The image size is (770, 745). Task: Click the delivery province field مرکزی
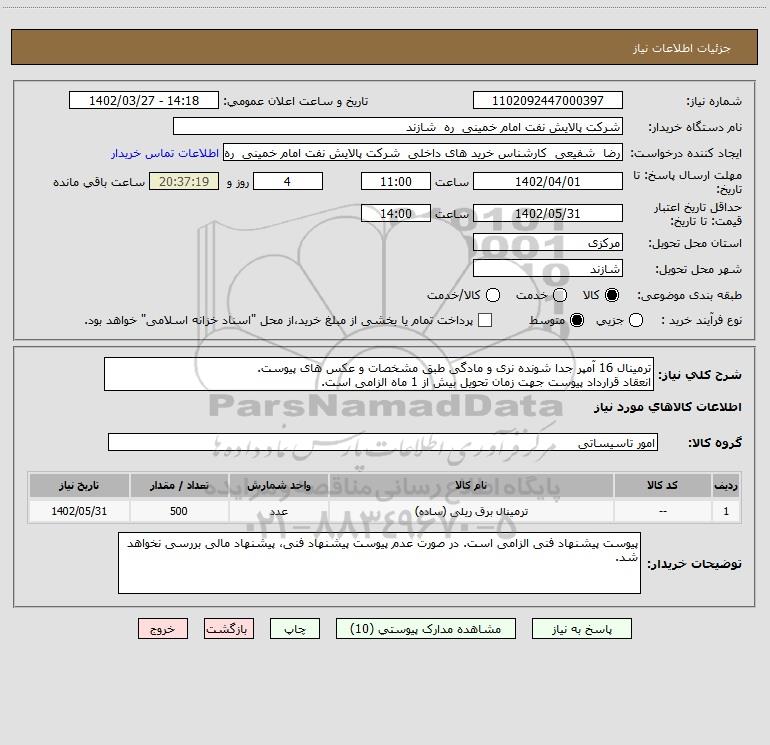548,243
